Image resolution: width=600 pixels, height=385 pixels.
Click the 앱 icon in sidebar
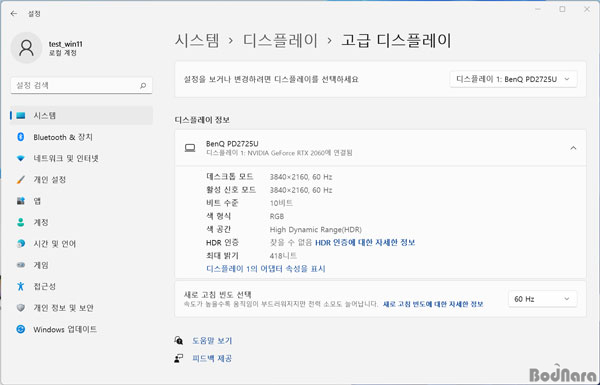tap(21, 201)
